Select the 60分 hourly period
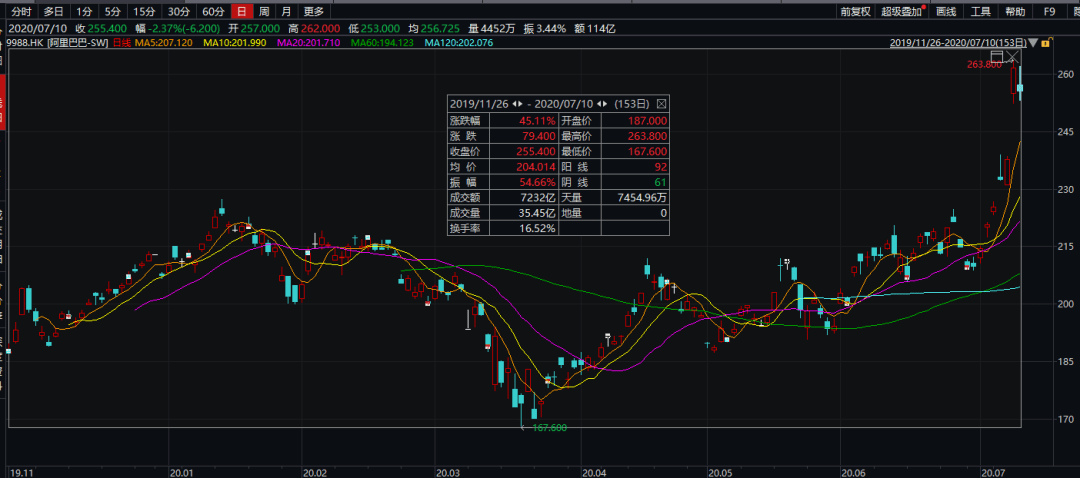Viewport: 1080px width, 478px height. click(x=213, y=12)
